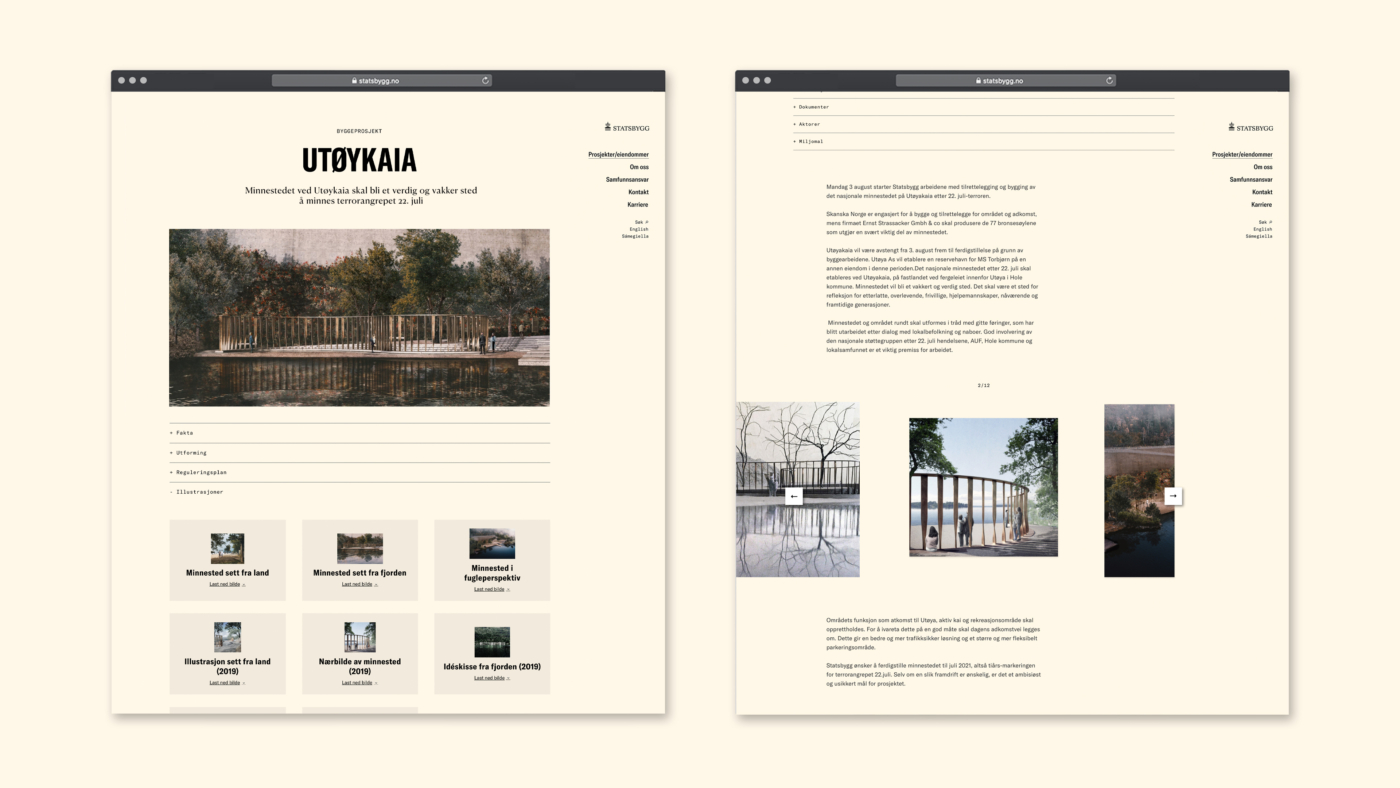
Task: Open thumbnail of Minnested sett fra land
Action: (x=227, y=548)
